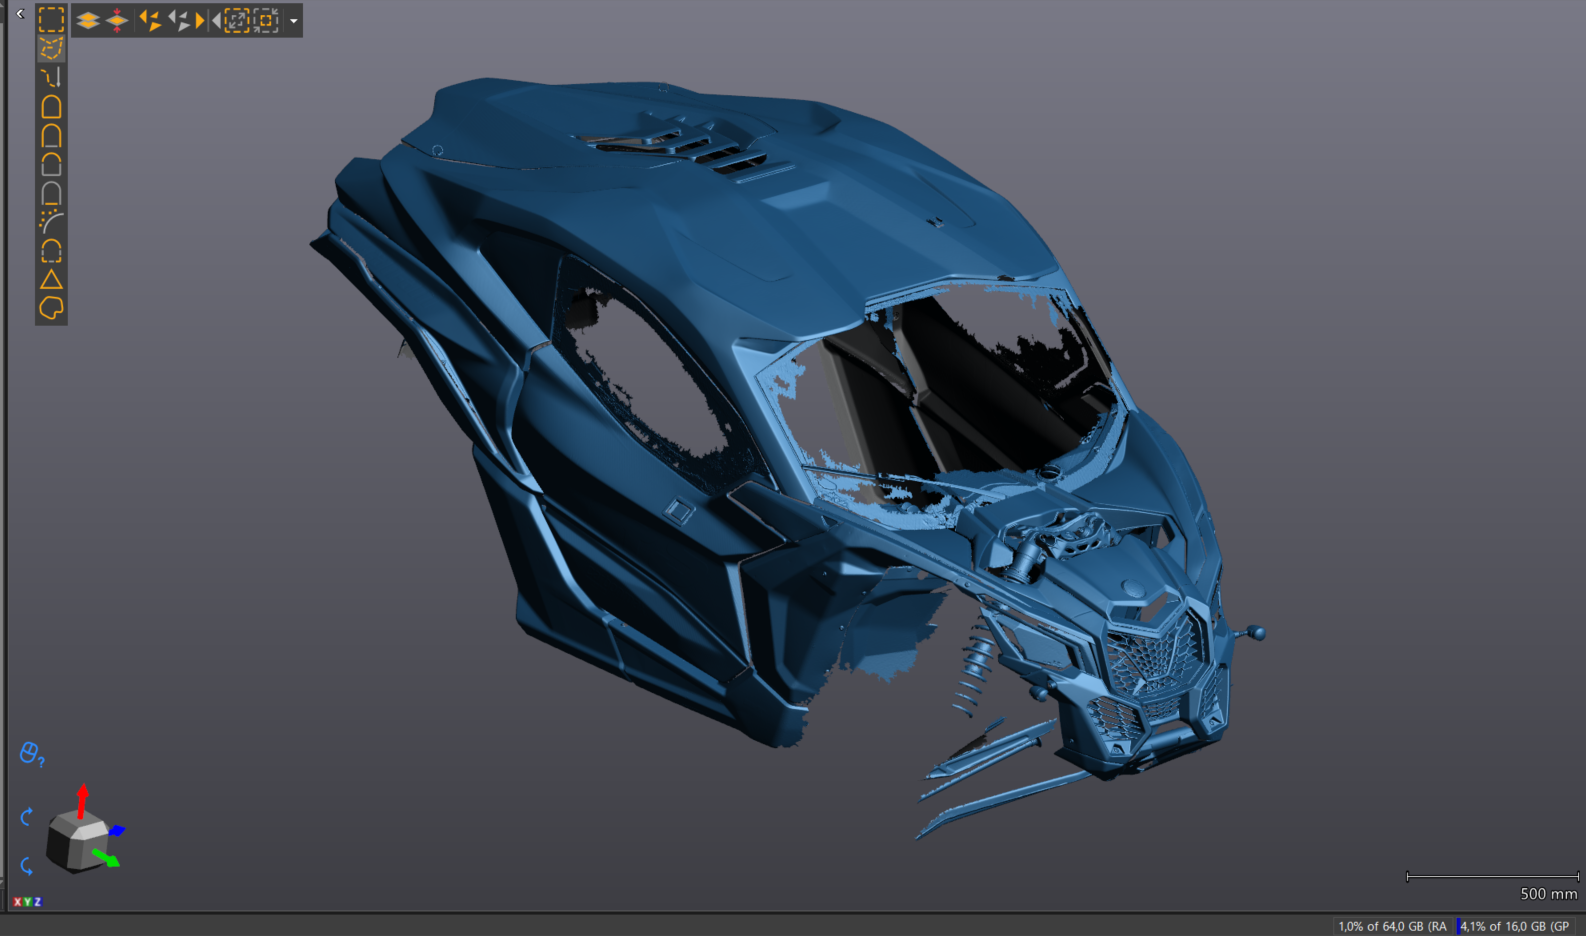The height and width of the screenshot is (936, 1586).
Task: Click the view orientation cube
Action: (77, 838)
